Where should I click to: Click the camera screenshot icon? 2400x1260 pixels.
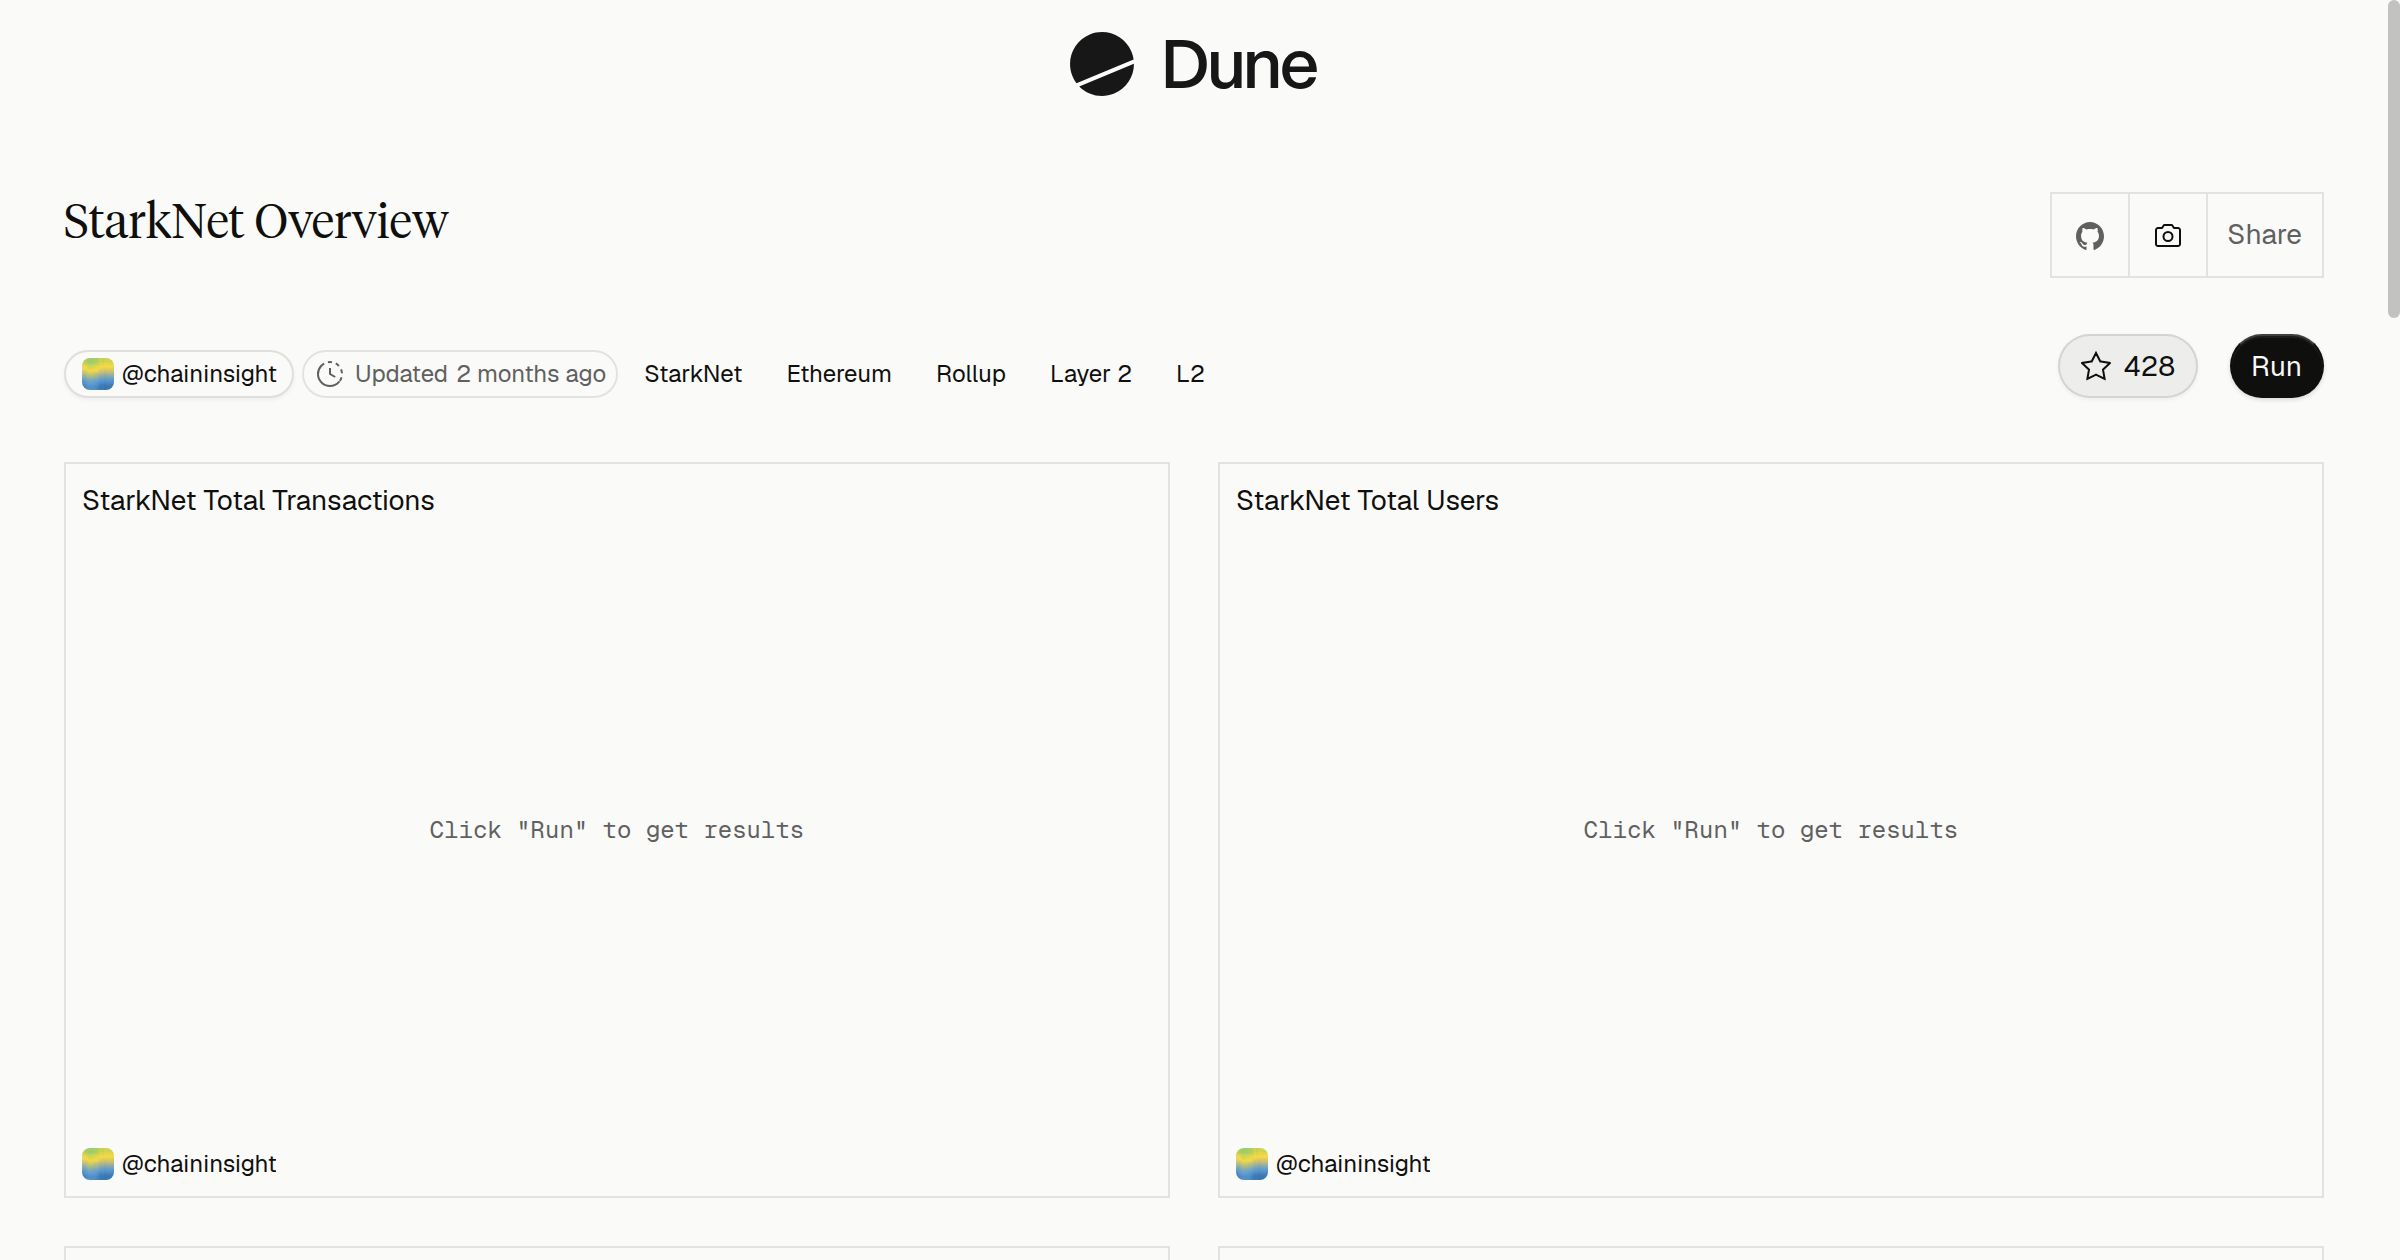coord(2168,235)
